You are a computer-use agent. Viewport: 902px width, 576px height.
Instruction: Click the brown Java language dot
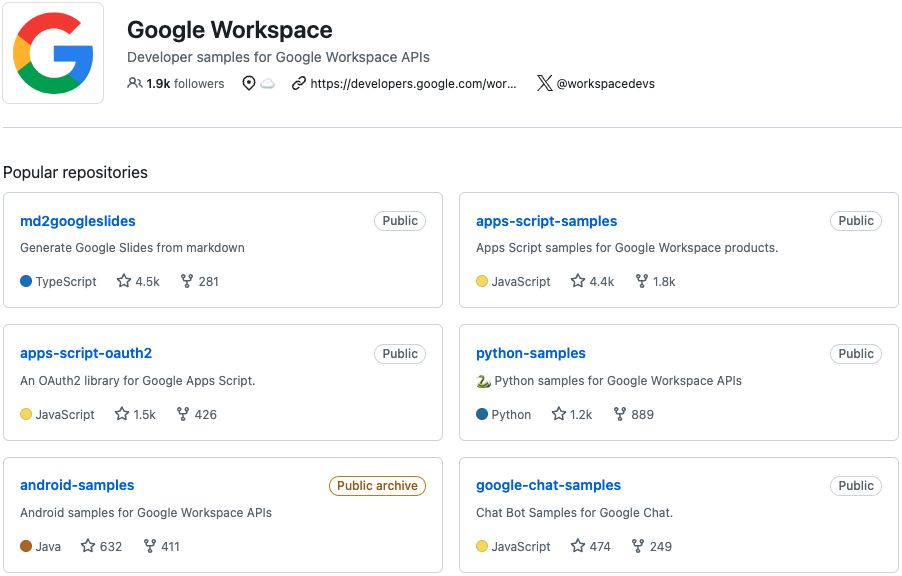click(x=26, y=546)
